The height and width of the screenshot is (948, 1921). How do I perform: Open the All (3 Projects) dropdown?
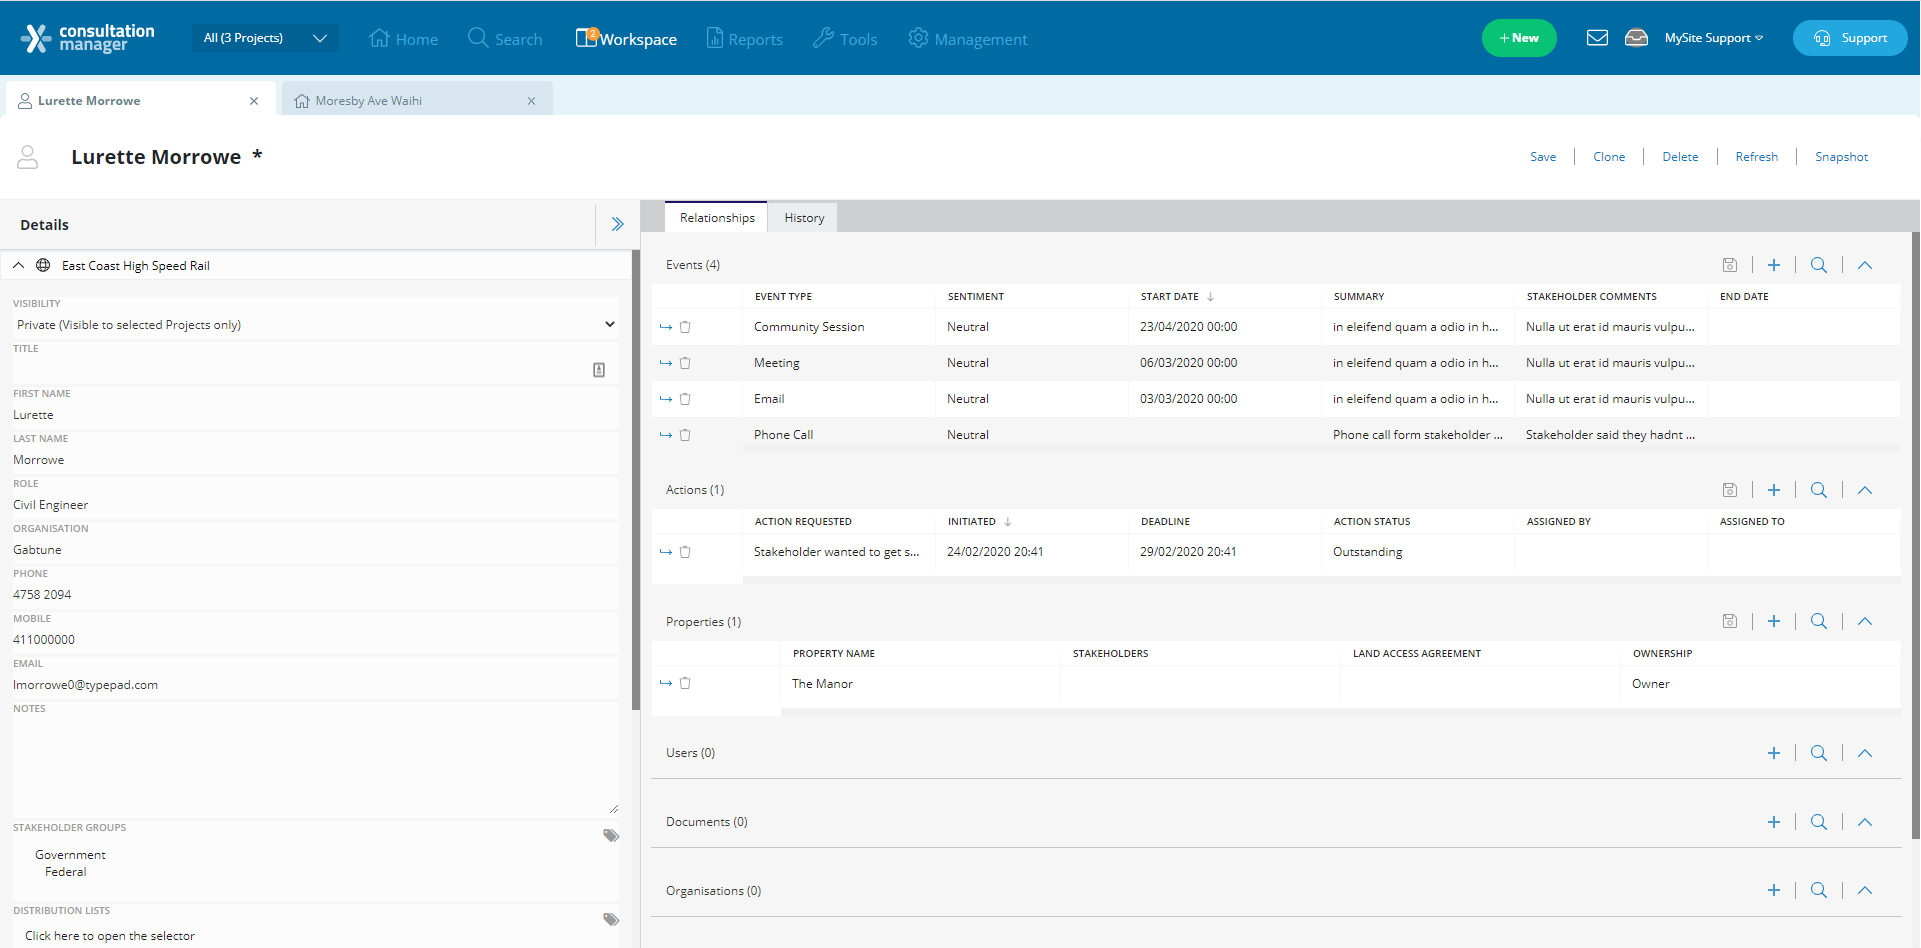point(265,38)
